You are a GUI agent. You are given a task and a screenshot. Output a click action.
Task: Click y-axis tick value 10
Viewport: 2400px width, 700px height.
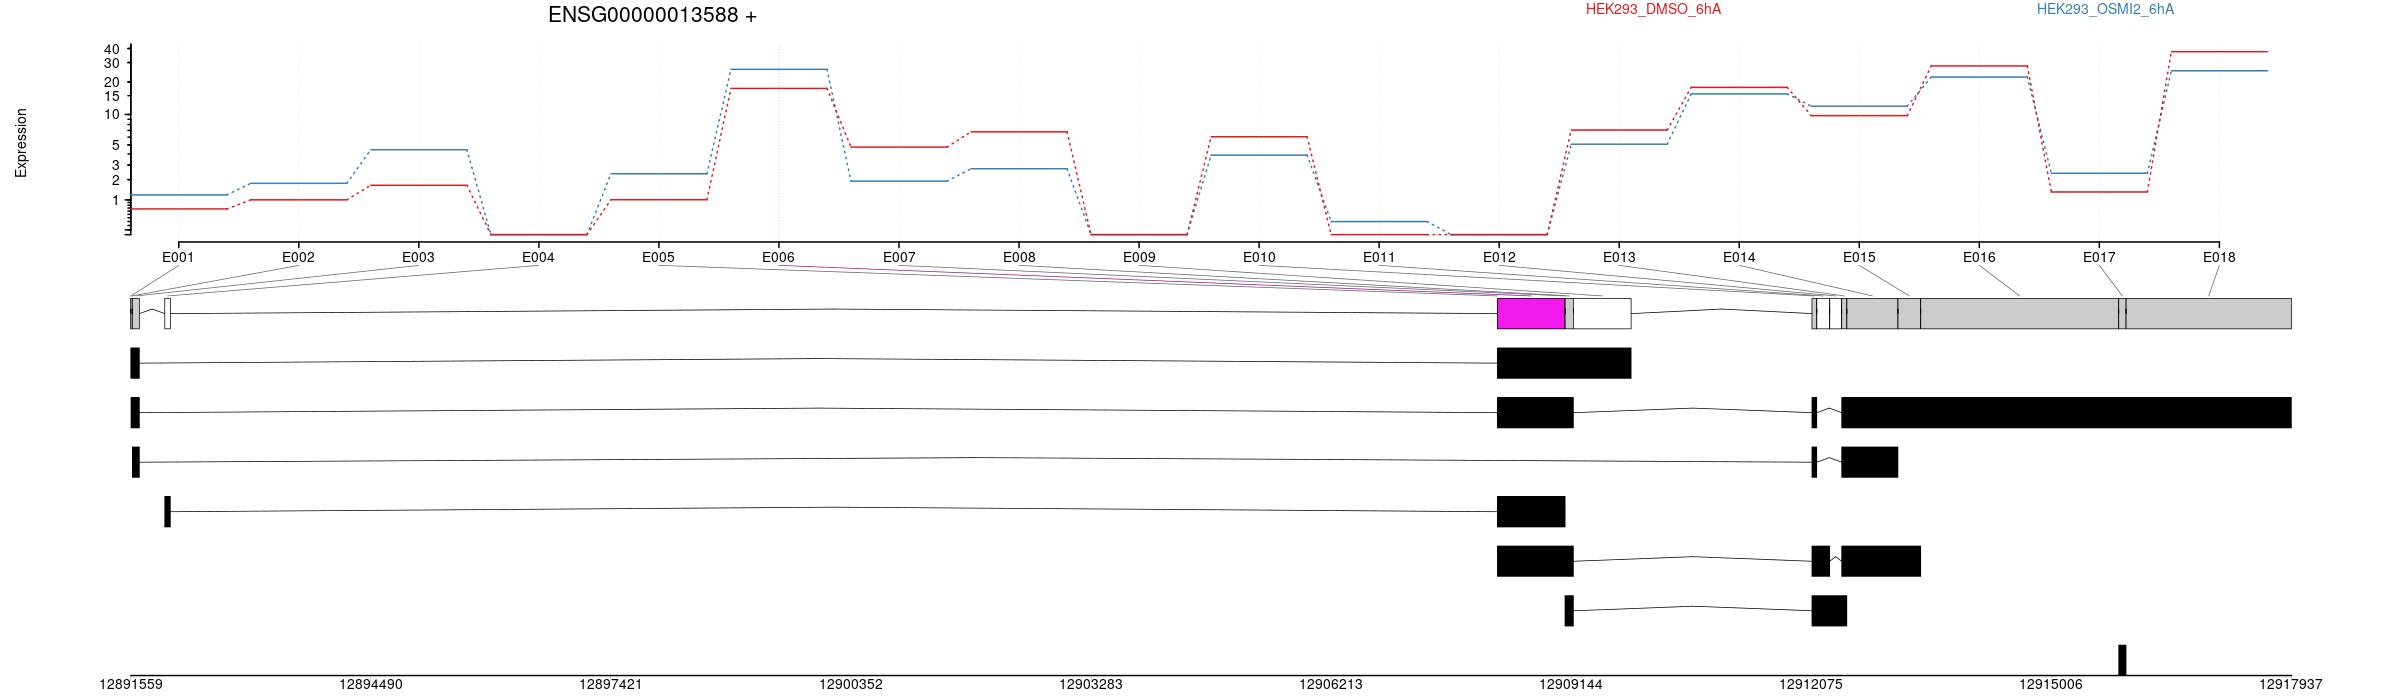point(111,114)
